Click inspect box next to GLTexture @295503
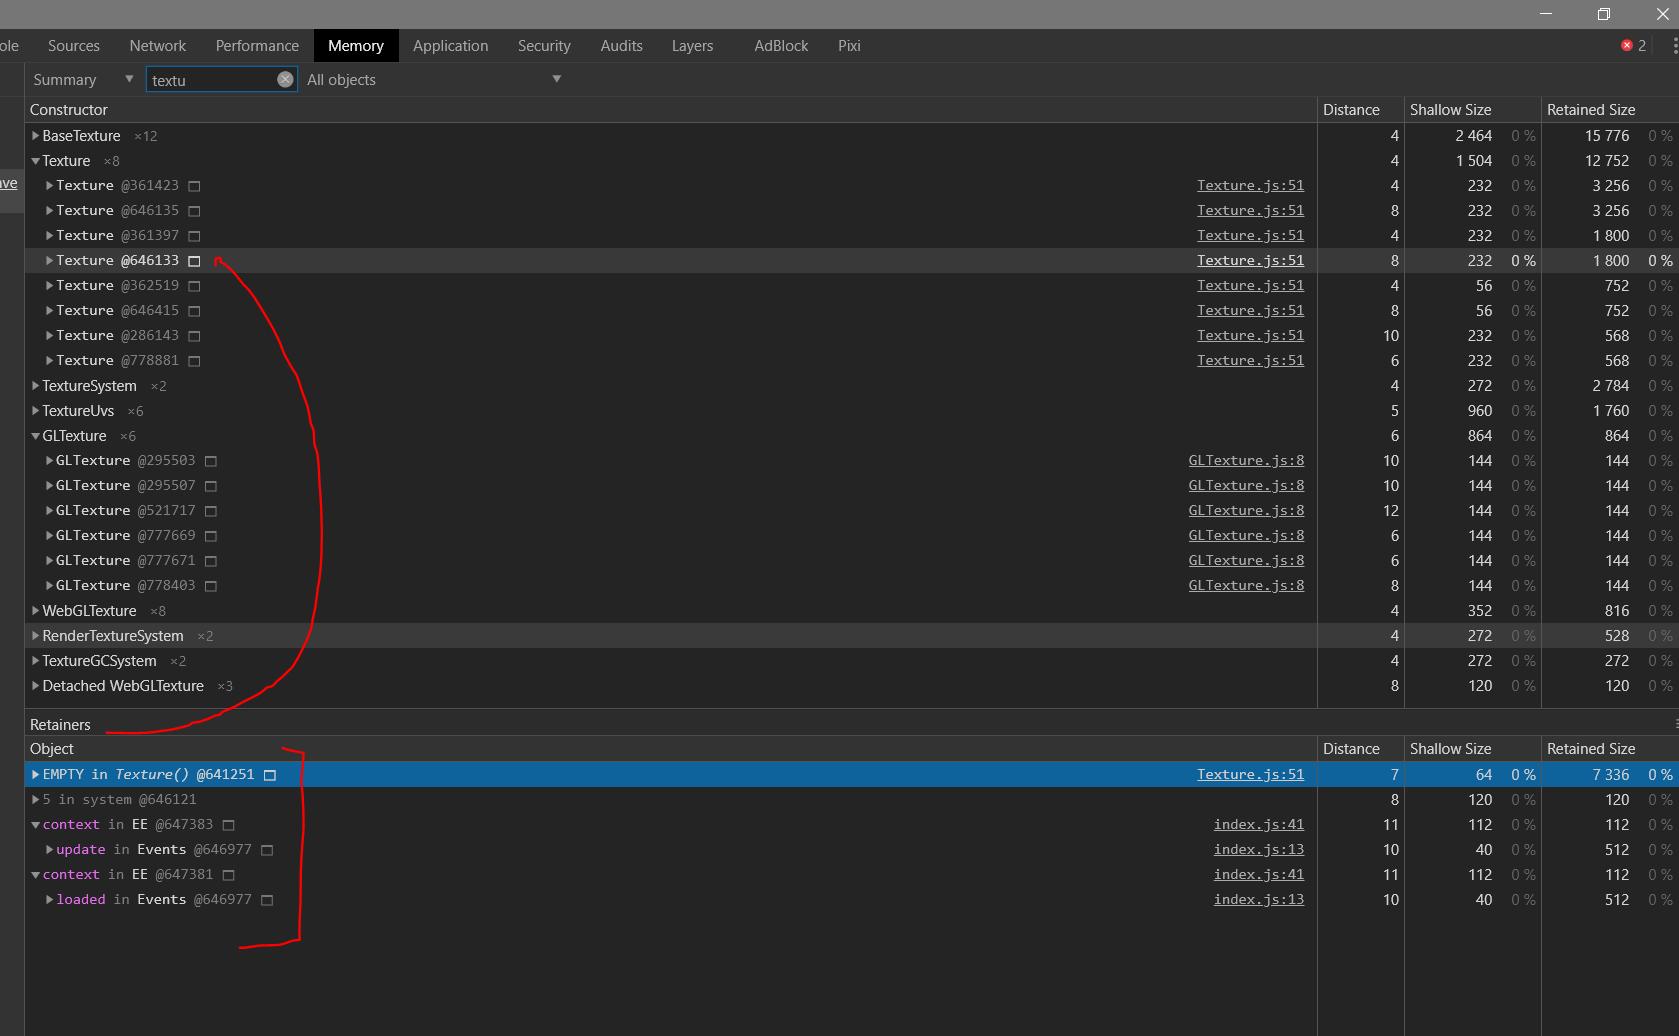Viewport: 1679px width, 1036px height. [x=211, y=460]
